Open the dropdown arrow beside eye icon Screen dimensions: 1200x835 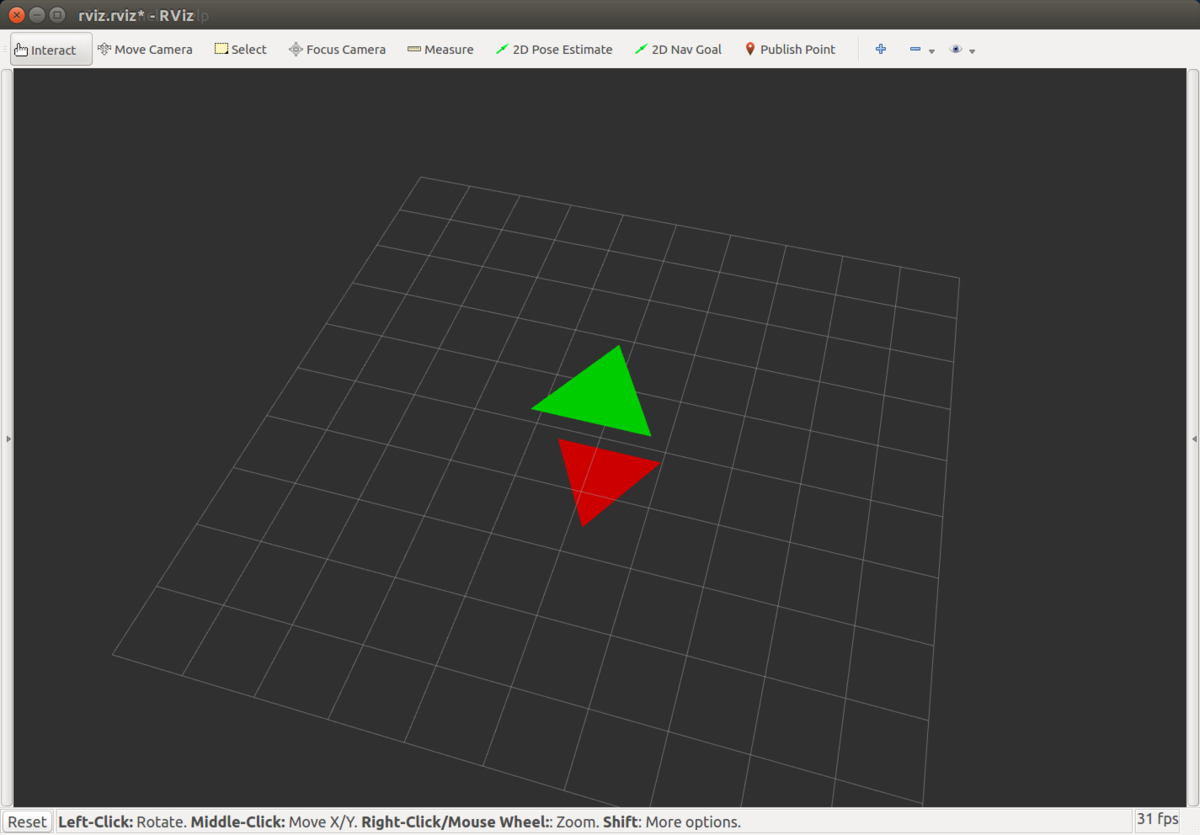click(972, 51)
